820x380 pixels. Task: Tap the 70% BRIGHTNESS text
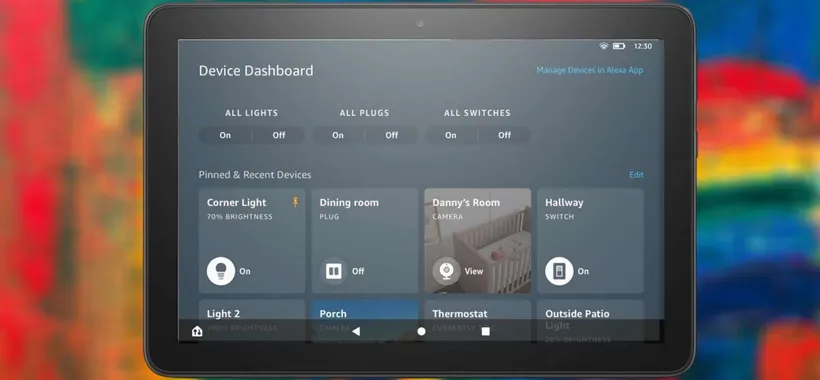pos(240,216)
